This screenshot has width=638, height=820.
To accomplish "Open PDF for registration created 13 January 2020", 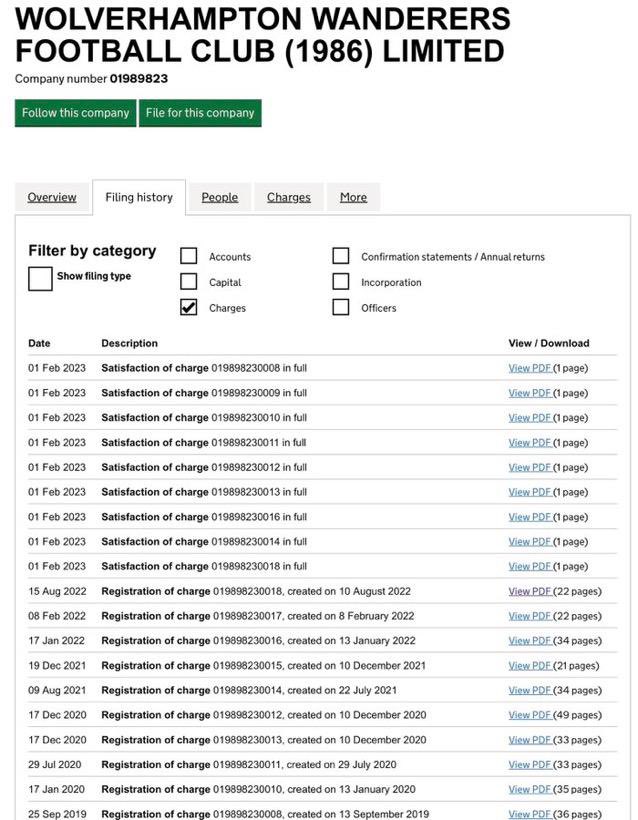I will tap(530, 789).
